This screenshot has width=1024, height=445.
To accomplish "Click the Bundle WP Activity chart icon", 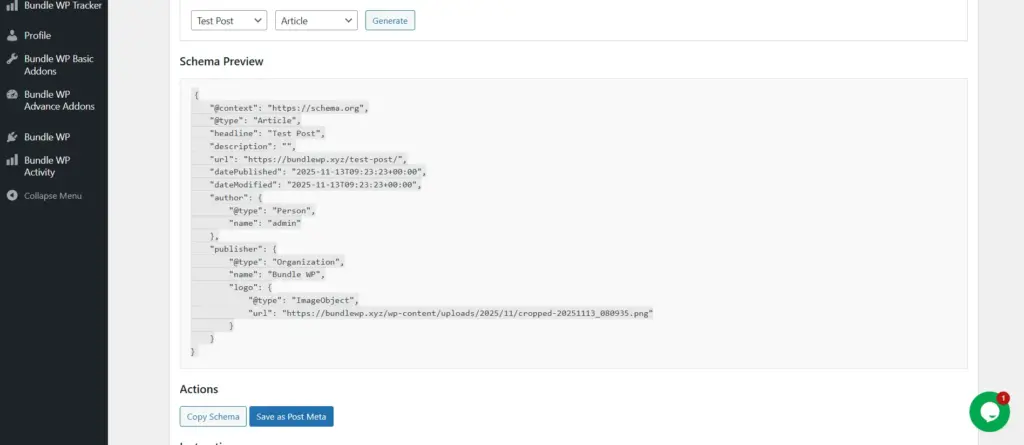I will pyautogui.click(x=12, y=160).
